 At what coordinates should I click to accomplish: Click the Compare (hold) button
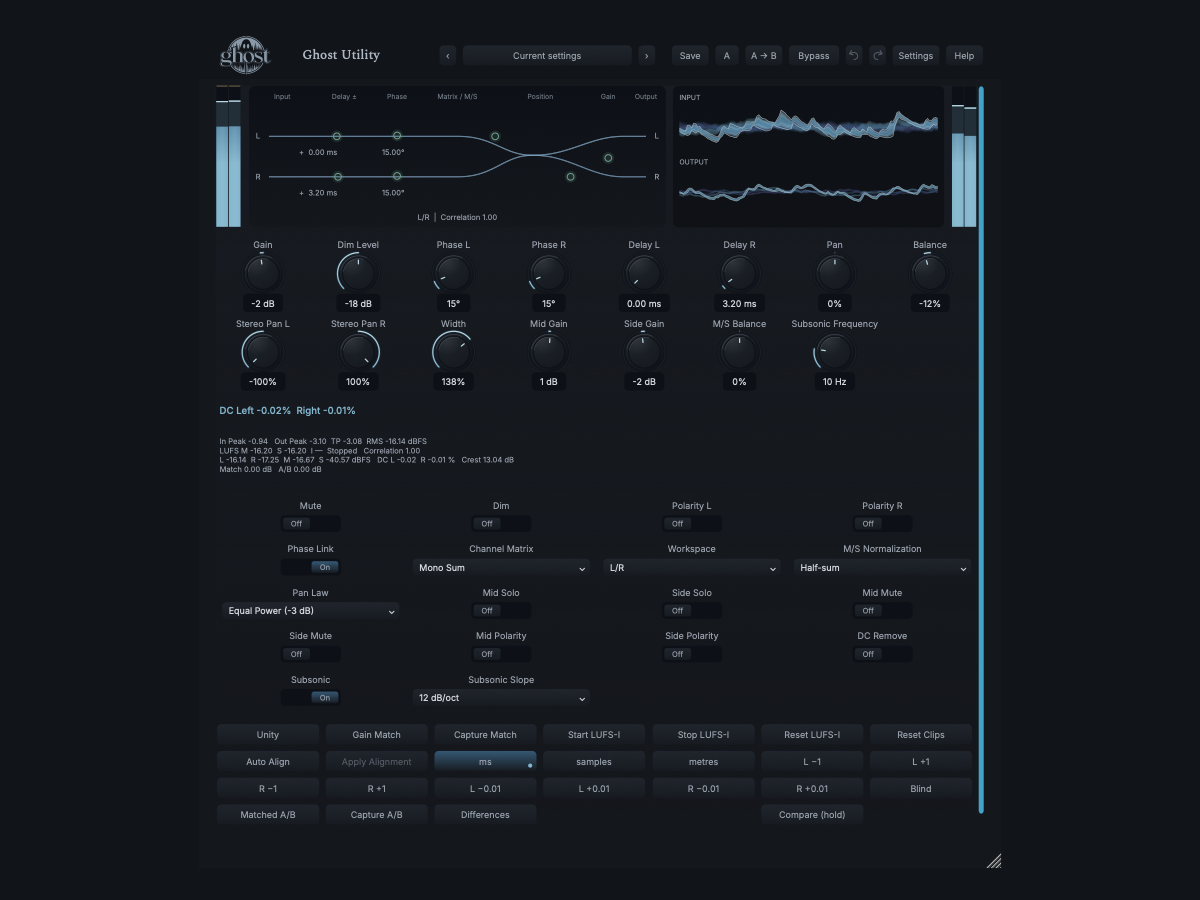812,815
